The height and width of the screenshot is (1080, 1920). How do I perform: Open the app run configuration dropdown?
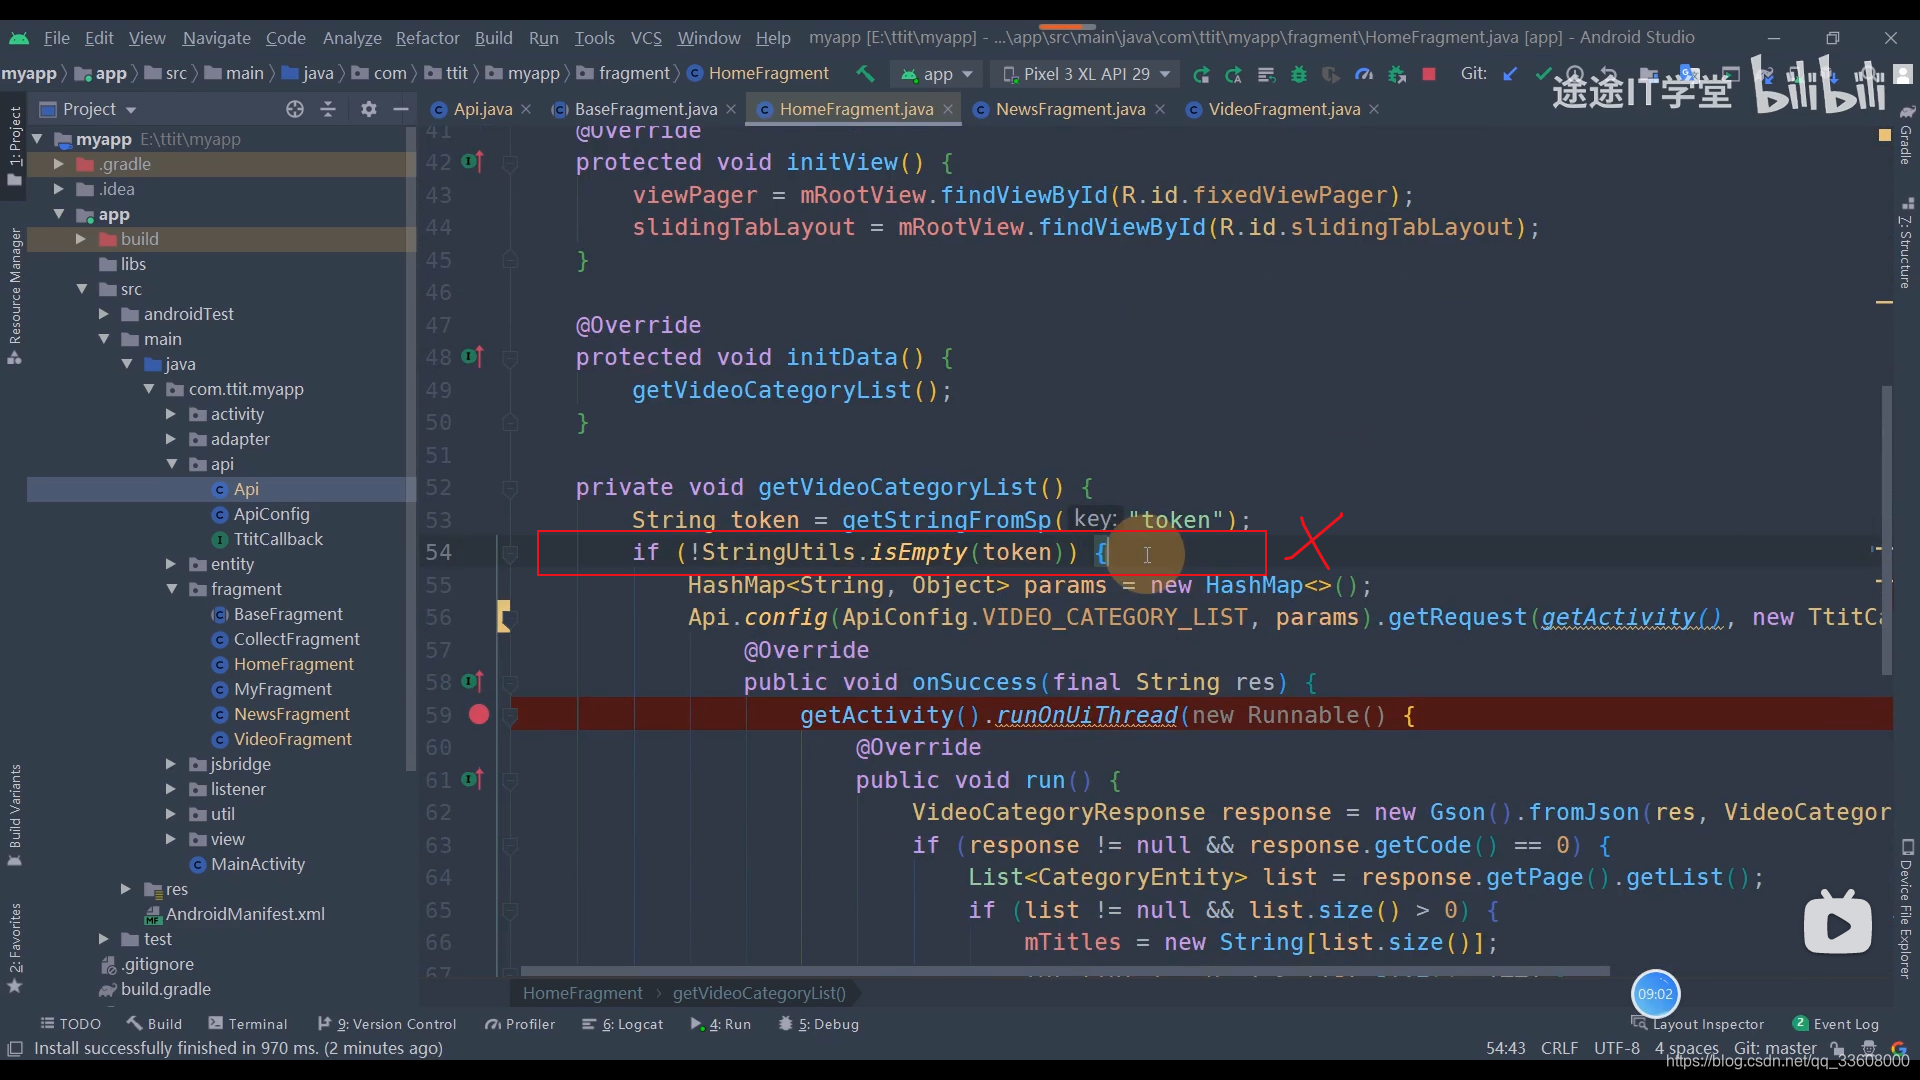tap(937, 74)
